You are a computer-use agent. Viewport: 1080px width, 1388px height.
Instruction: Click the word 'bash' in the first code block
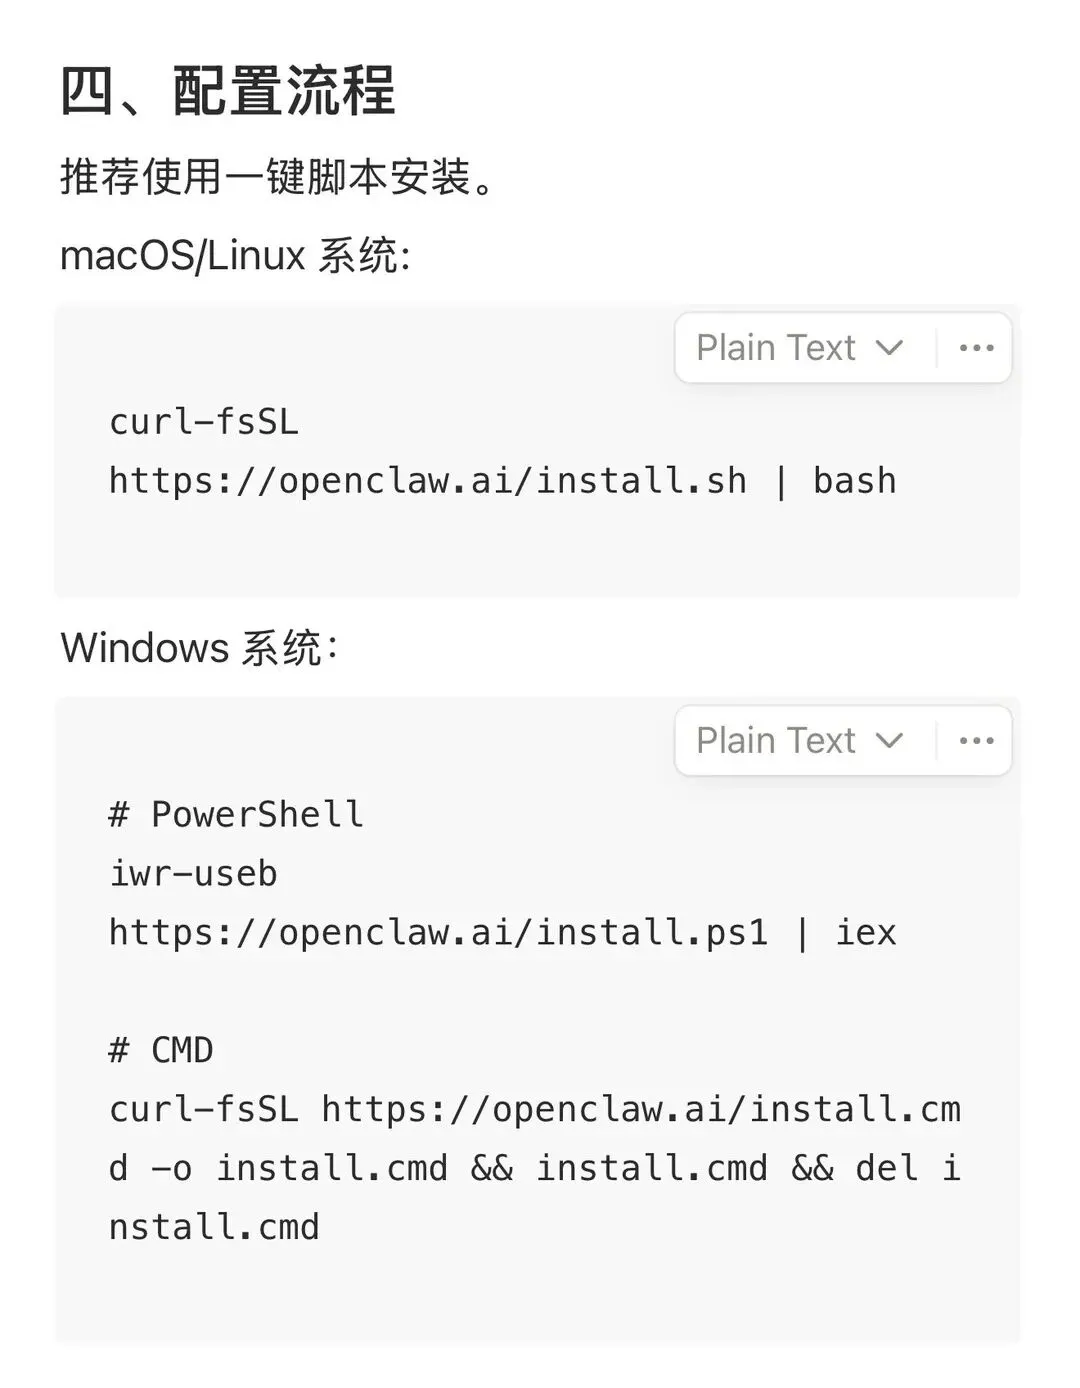point(854,481)
